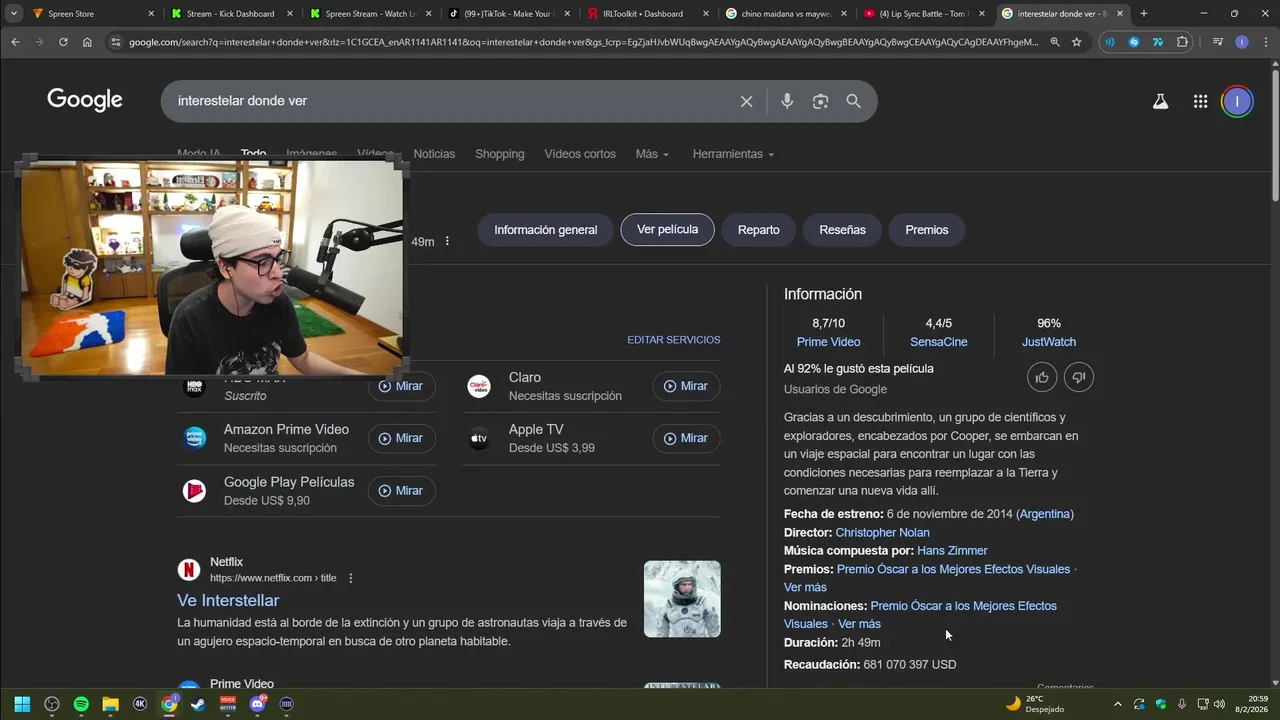Click Mirar for Amazon Prime Video
1280x720 pixels.
pos(401,438)
